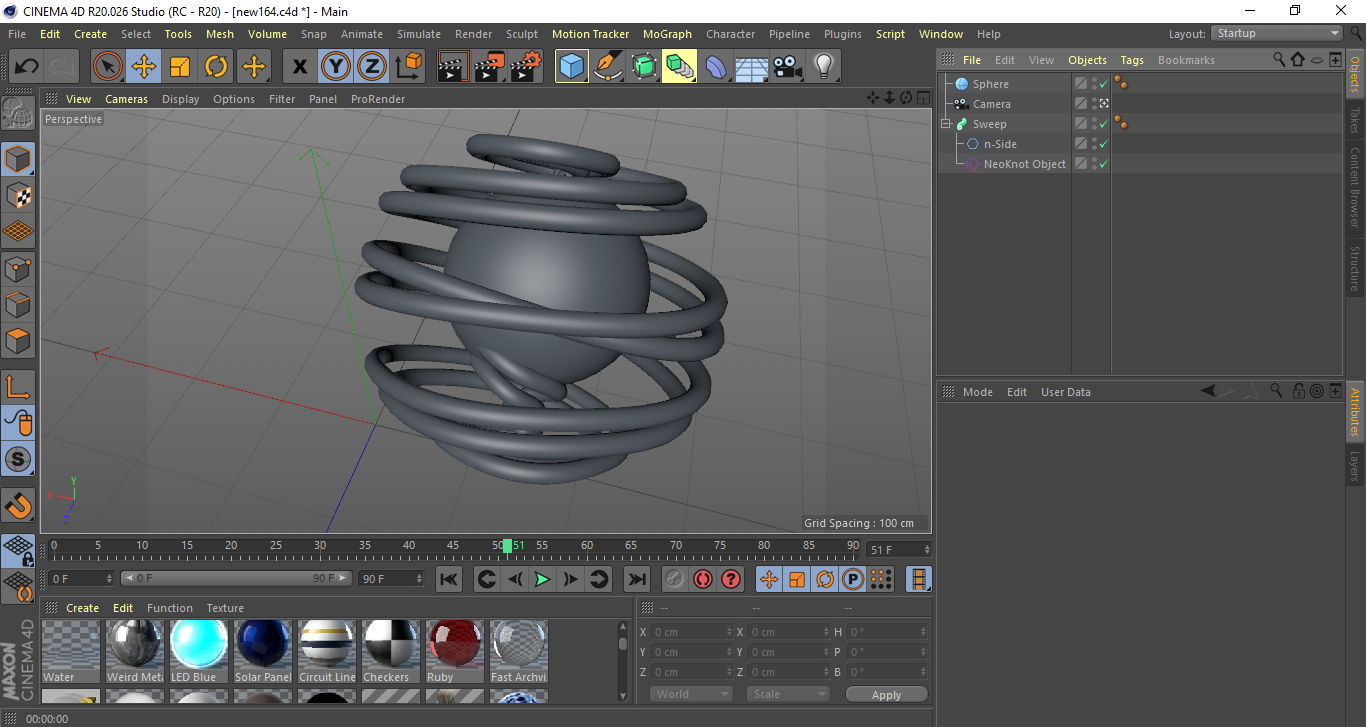Image resolution: width=1366 pixels, height=727 pixels.
Task: Click the Array modeling icon
Action: 680,67
